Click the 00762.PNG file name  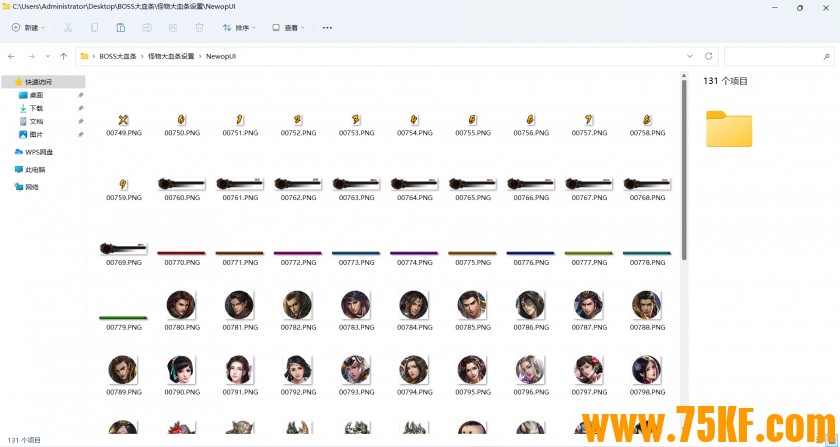coord(298,198)
